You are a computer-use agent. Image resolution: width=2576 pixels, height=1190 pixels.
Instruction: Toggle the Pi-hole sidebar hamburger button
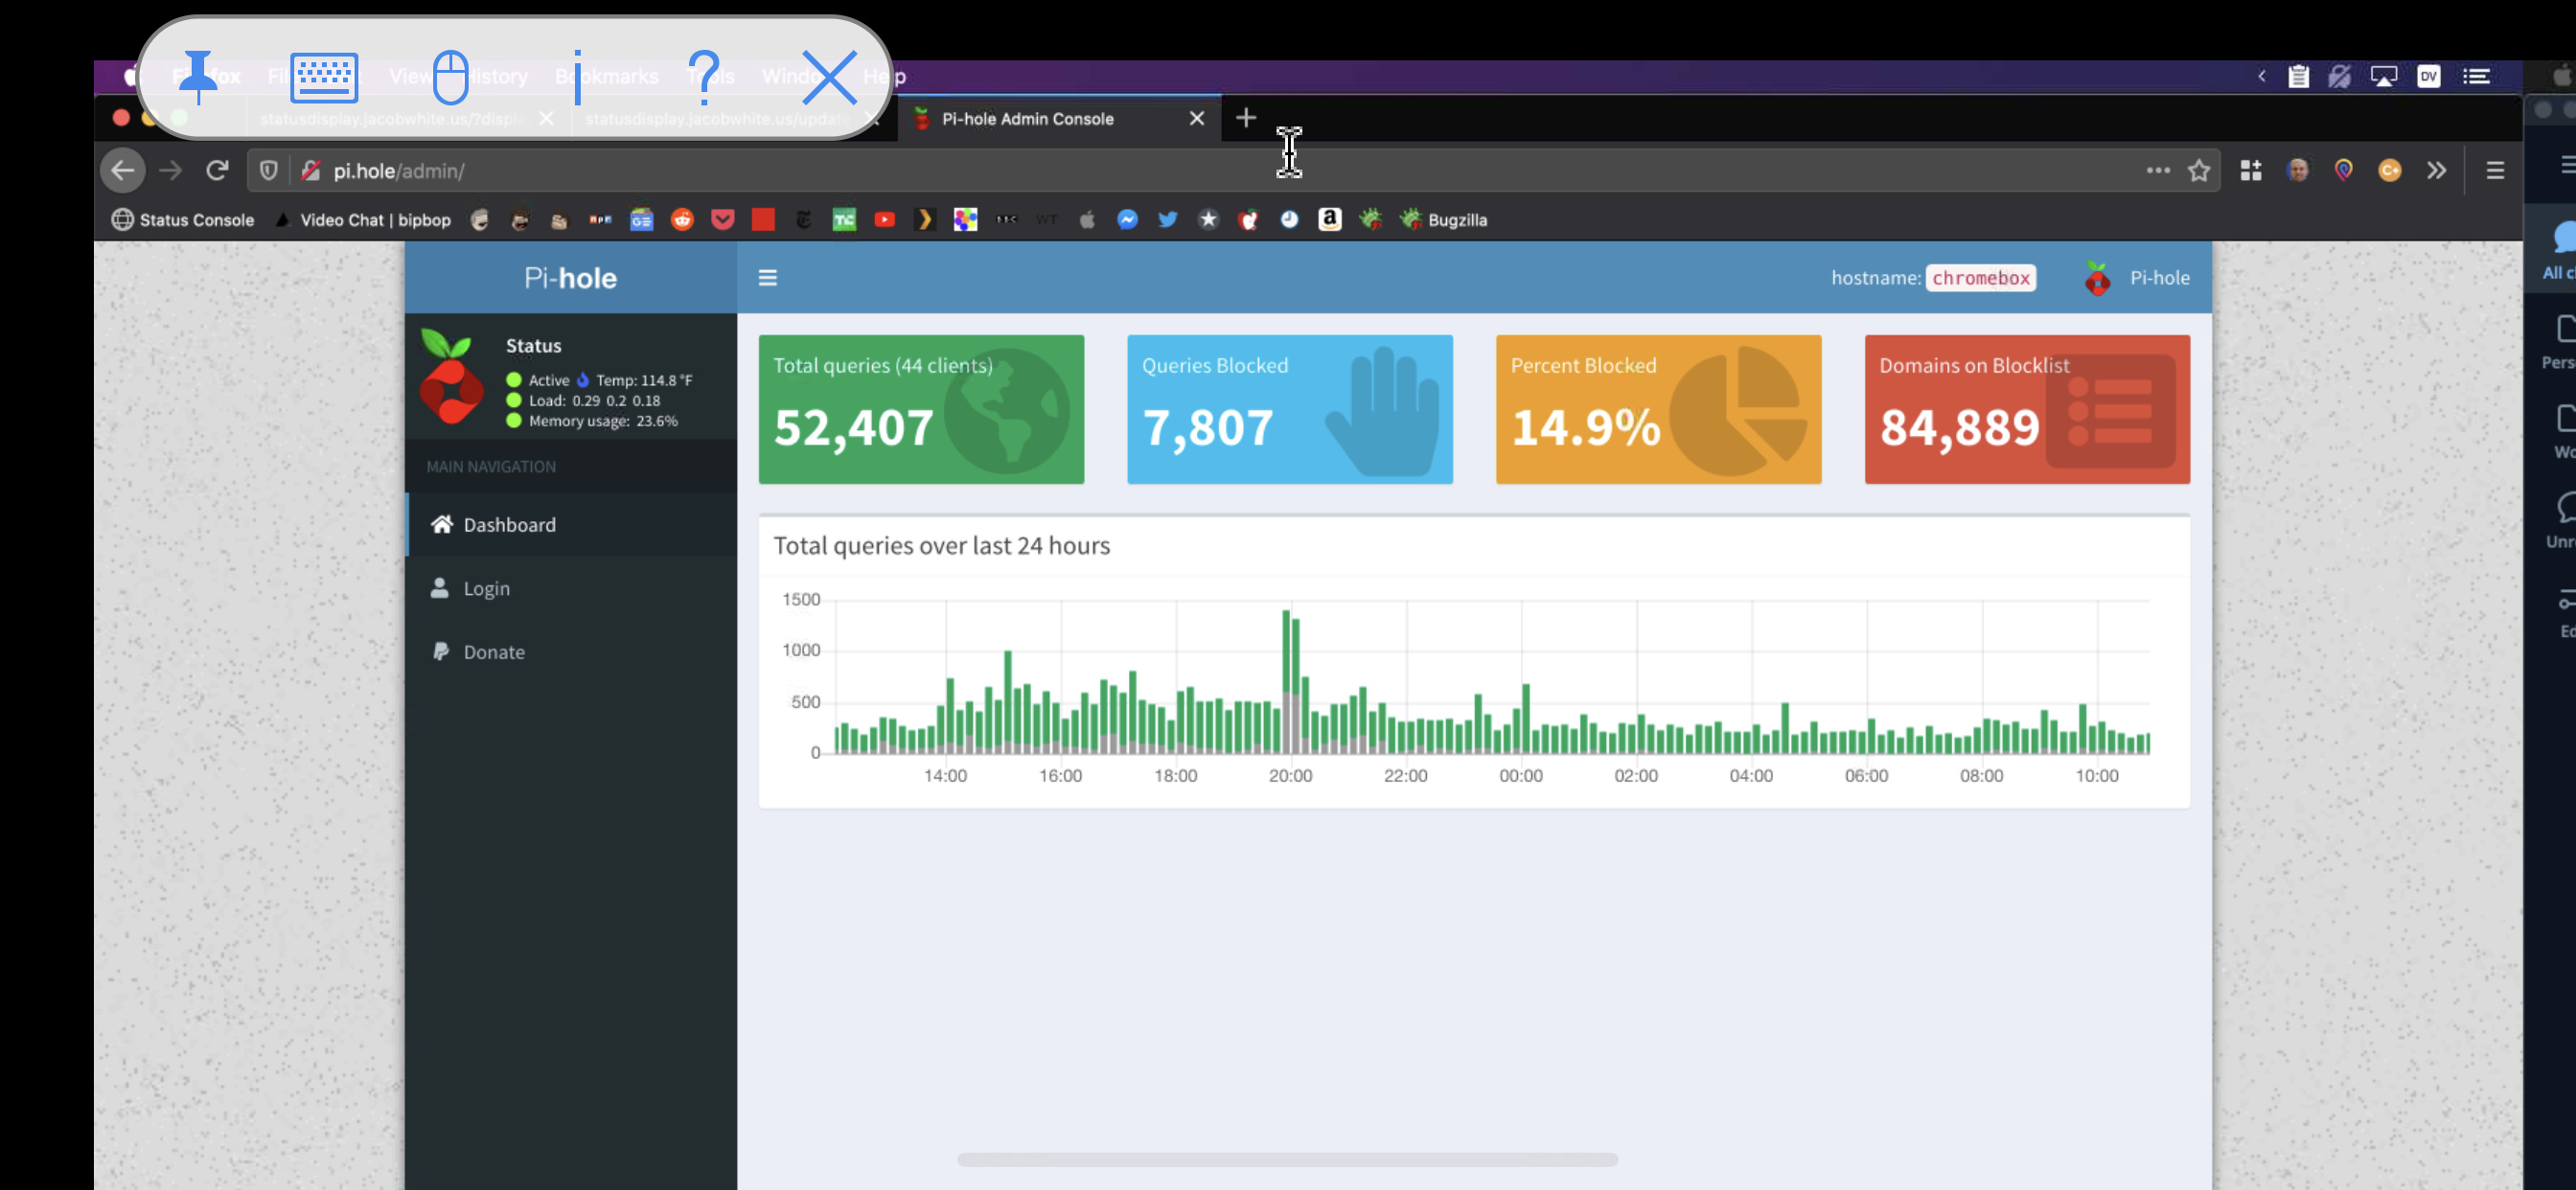pyautogui.click(x=767, y=277)
